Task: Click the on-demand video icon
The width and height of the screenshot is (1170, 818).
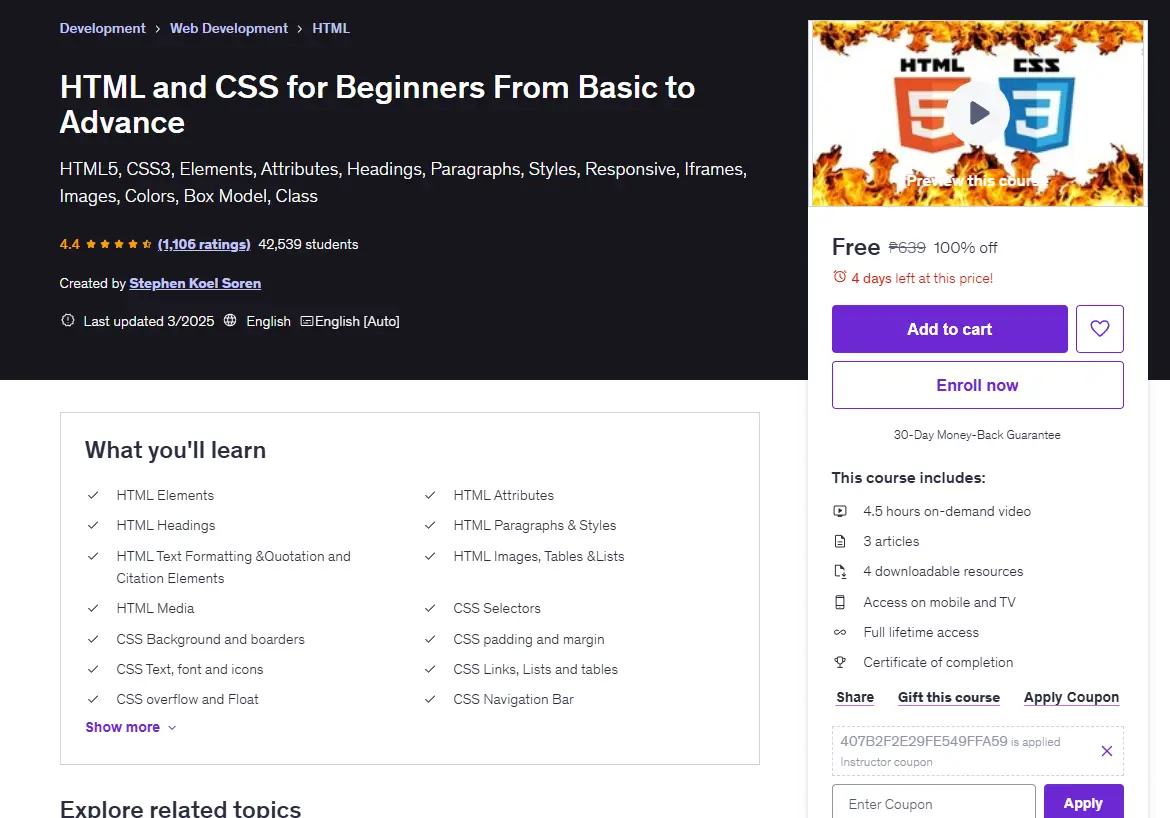Action: click(840, 511)
